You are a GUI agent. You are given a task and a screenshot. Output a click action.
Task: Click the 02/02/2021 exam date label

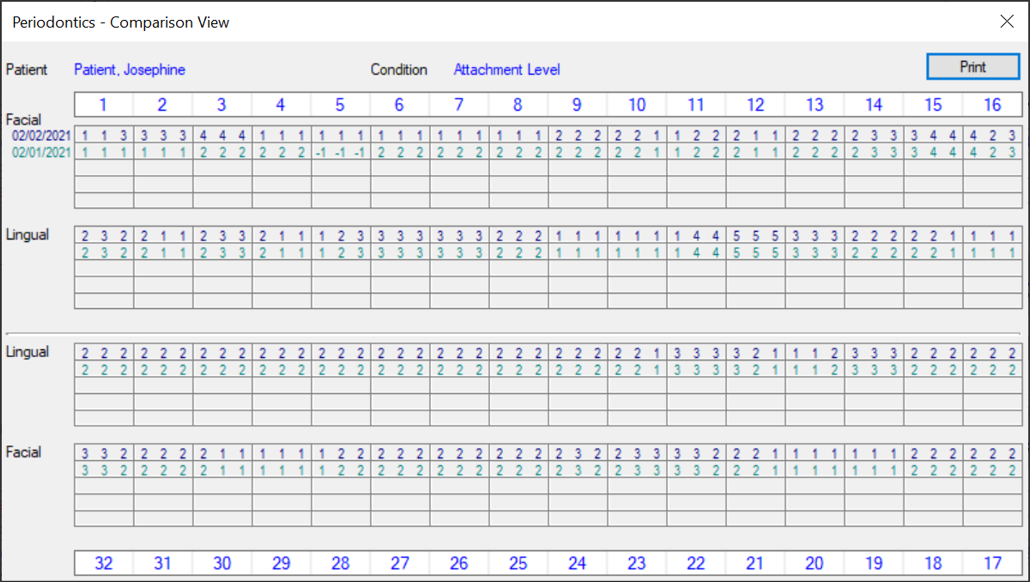pos(41,135)
